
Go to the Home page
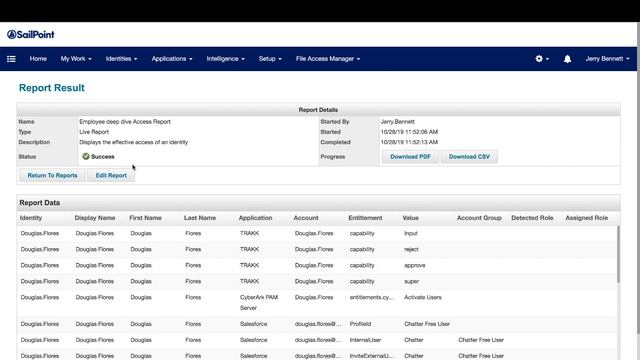(x=38, y=59)
